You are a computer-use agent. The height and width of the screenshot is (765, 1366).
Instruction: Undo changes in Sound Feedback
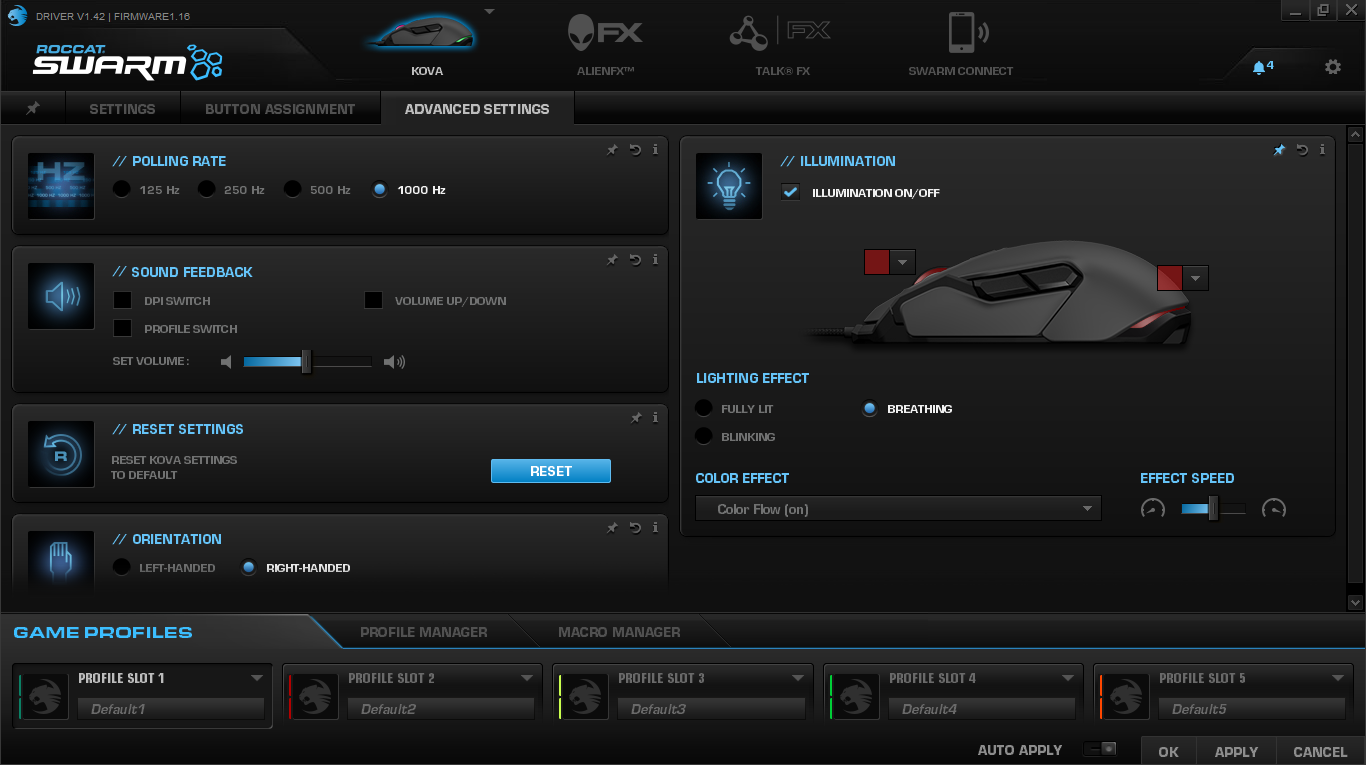(x=635, y=260)
